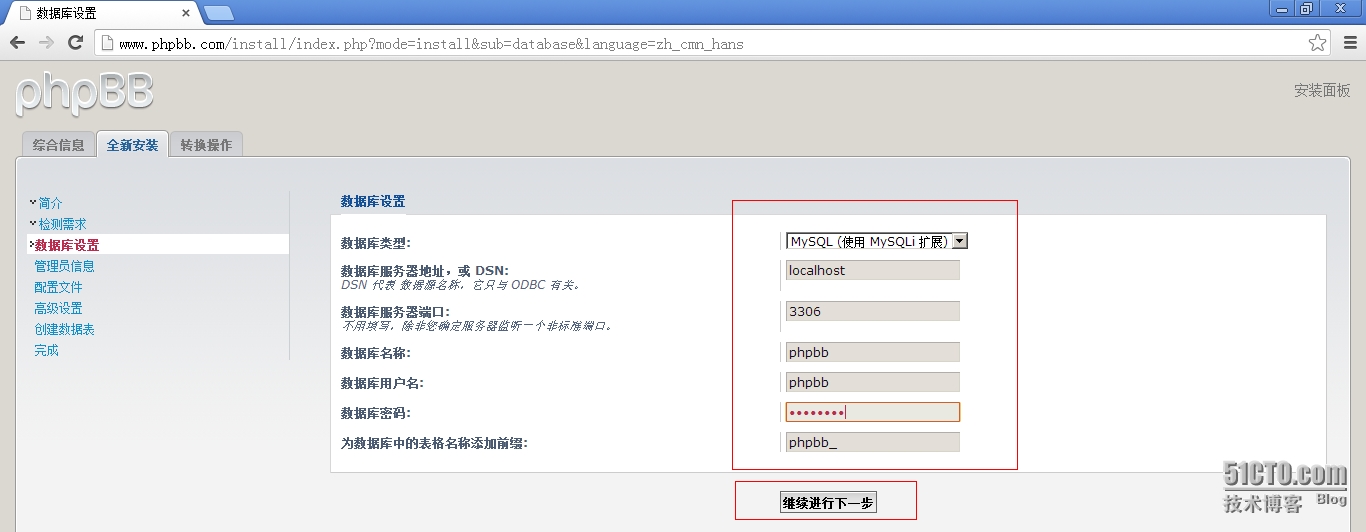Close the 数据库设置 browser tab
The width and height of the screenshot is (1366, 532).
(188, 13)
